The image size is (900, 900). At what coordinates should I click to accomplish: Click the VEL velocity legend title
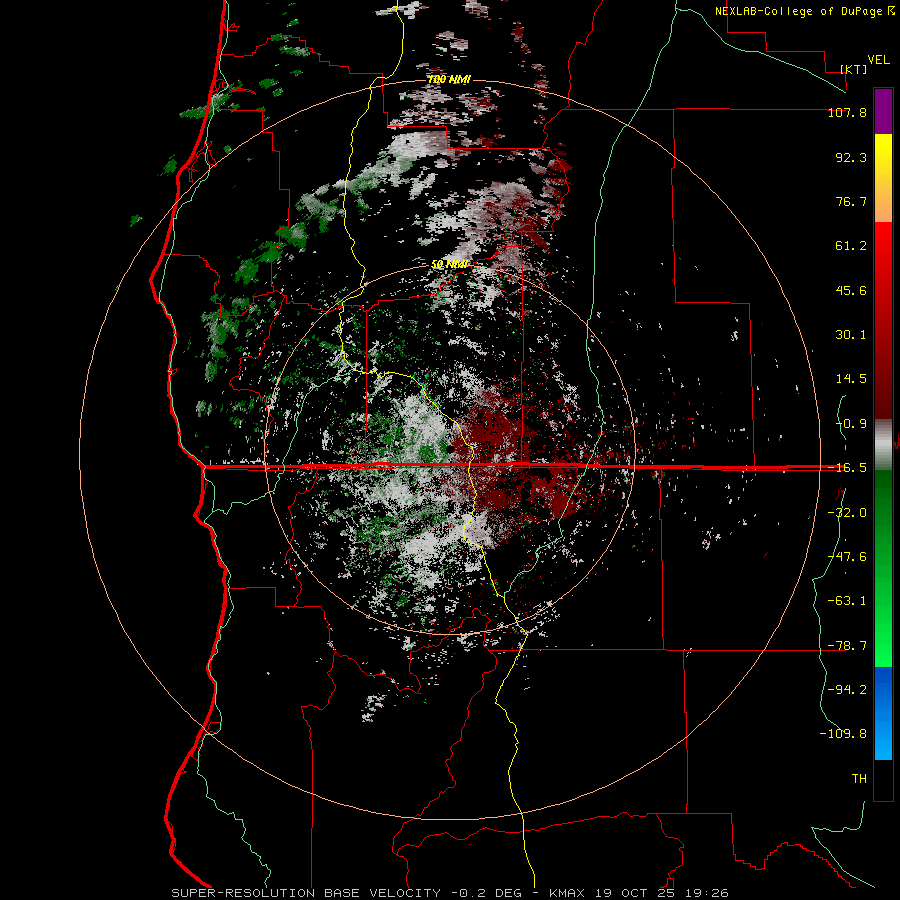tap(878, 60)
